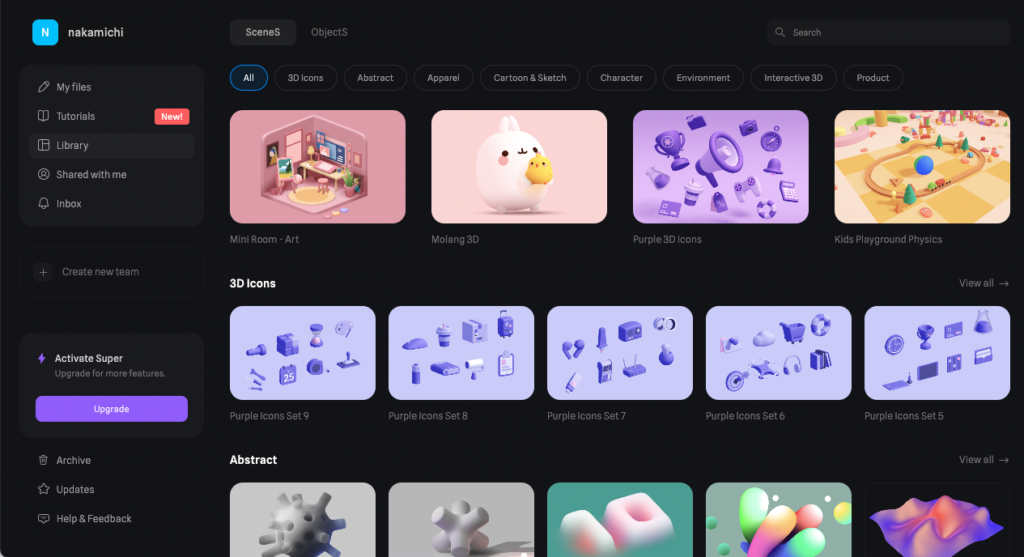This screenshot has width=1024, height=557.
Task: Click the book icon beside Tutorials
Action: (43, 116)
